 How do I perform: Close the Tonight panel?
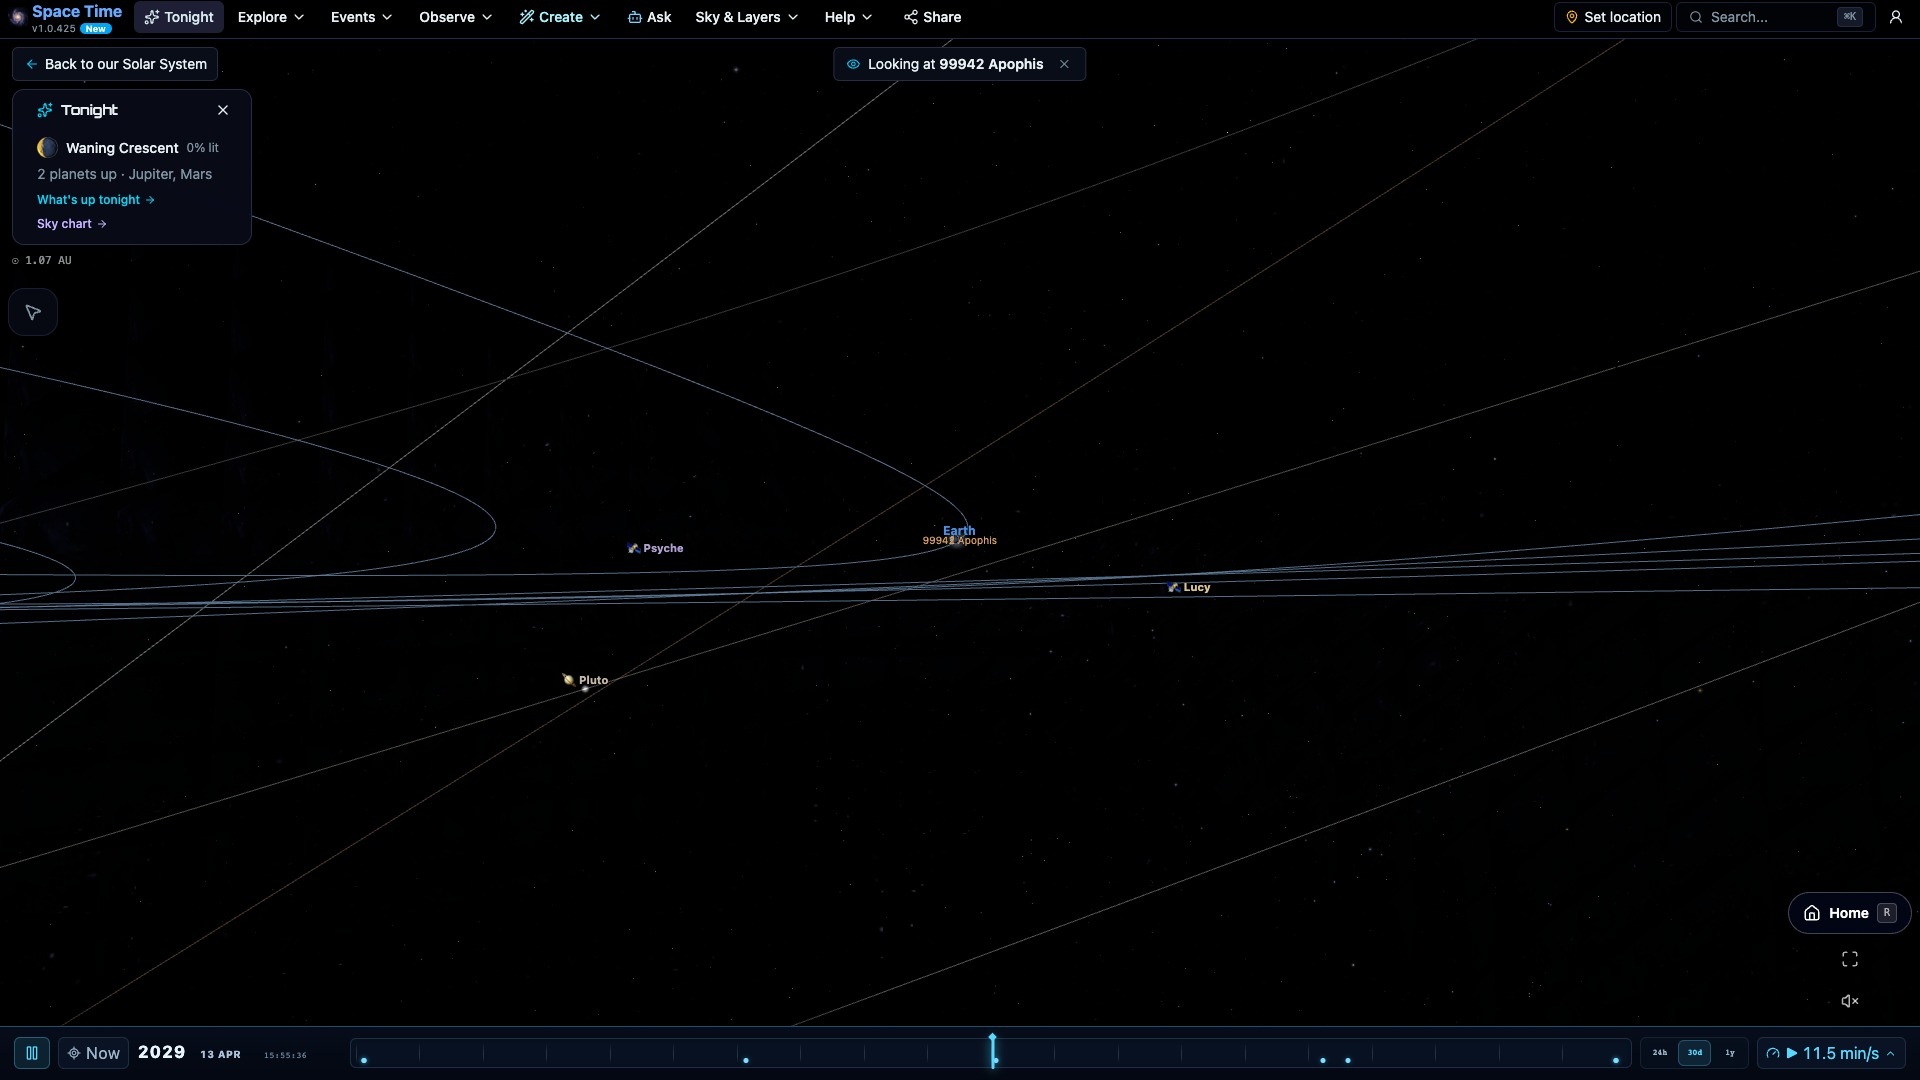click(x=223, y=110)
